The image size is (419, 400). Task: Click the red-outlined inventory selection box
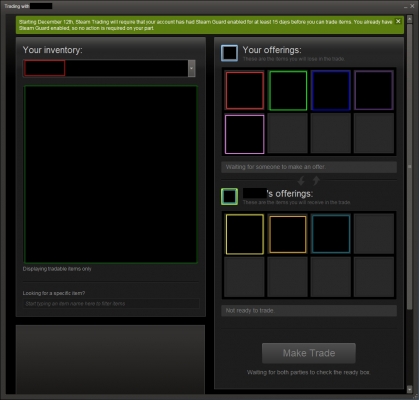pos(45,68)
